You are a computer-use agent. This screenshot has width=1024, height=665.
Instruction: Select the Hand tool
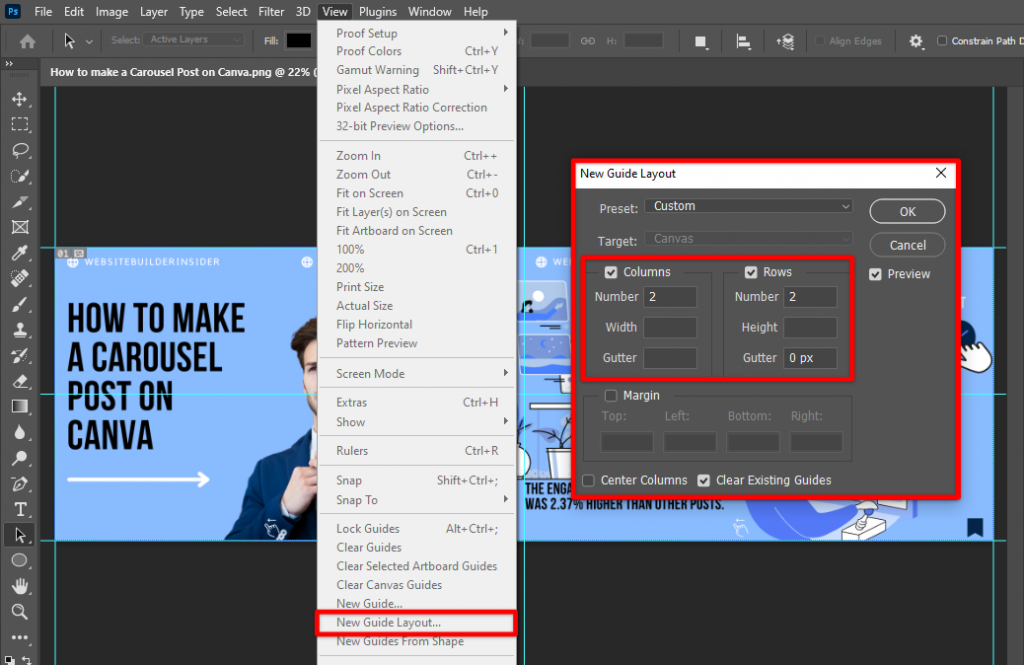[x=21, y=587]
